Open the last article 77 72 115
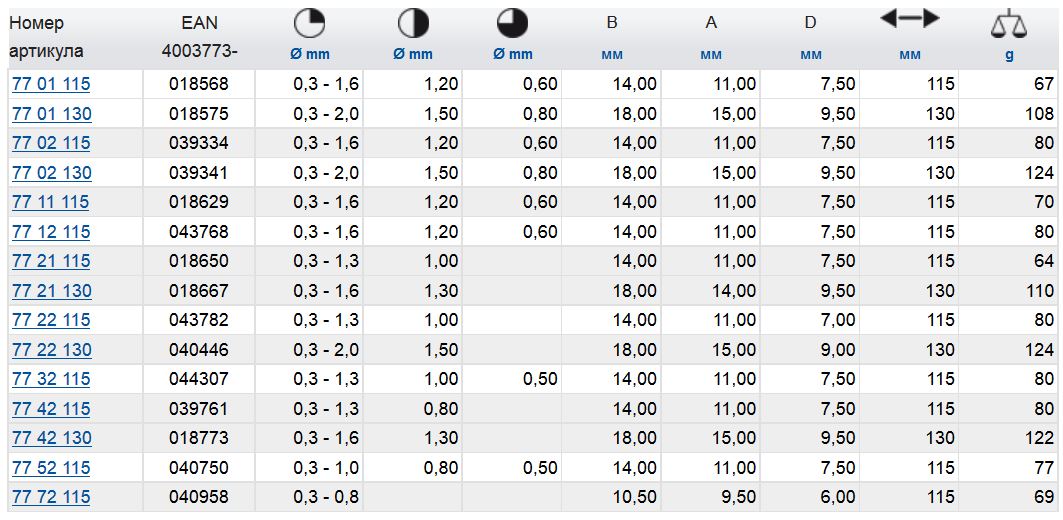 pyautogui.click(x=50, y=497)
